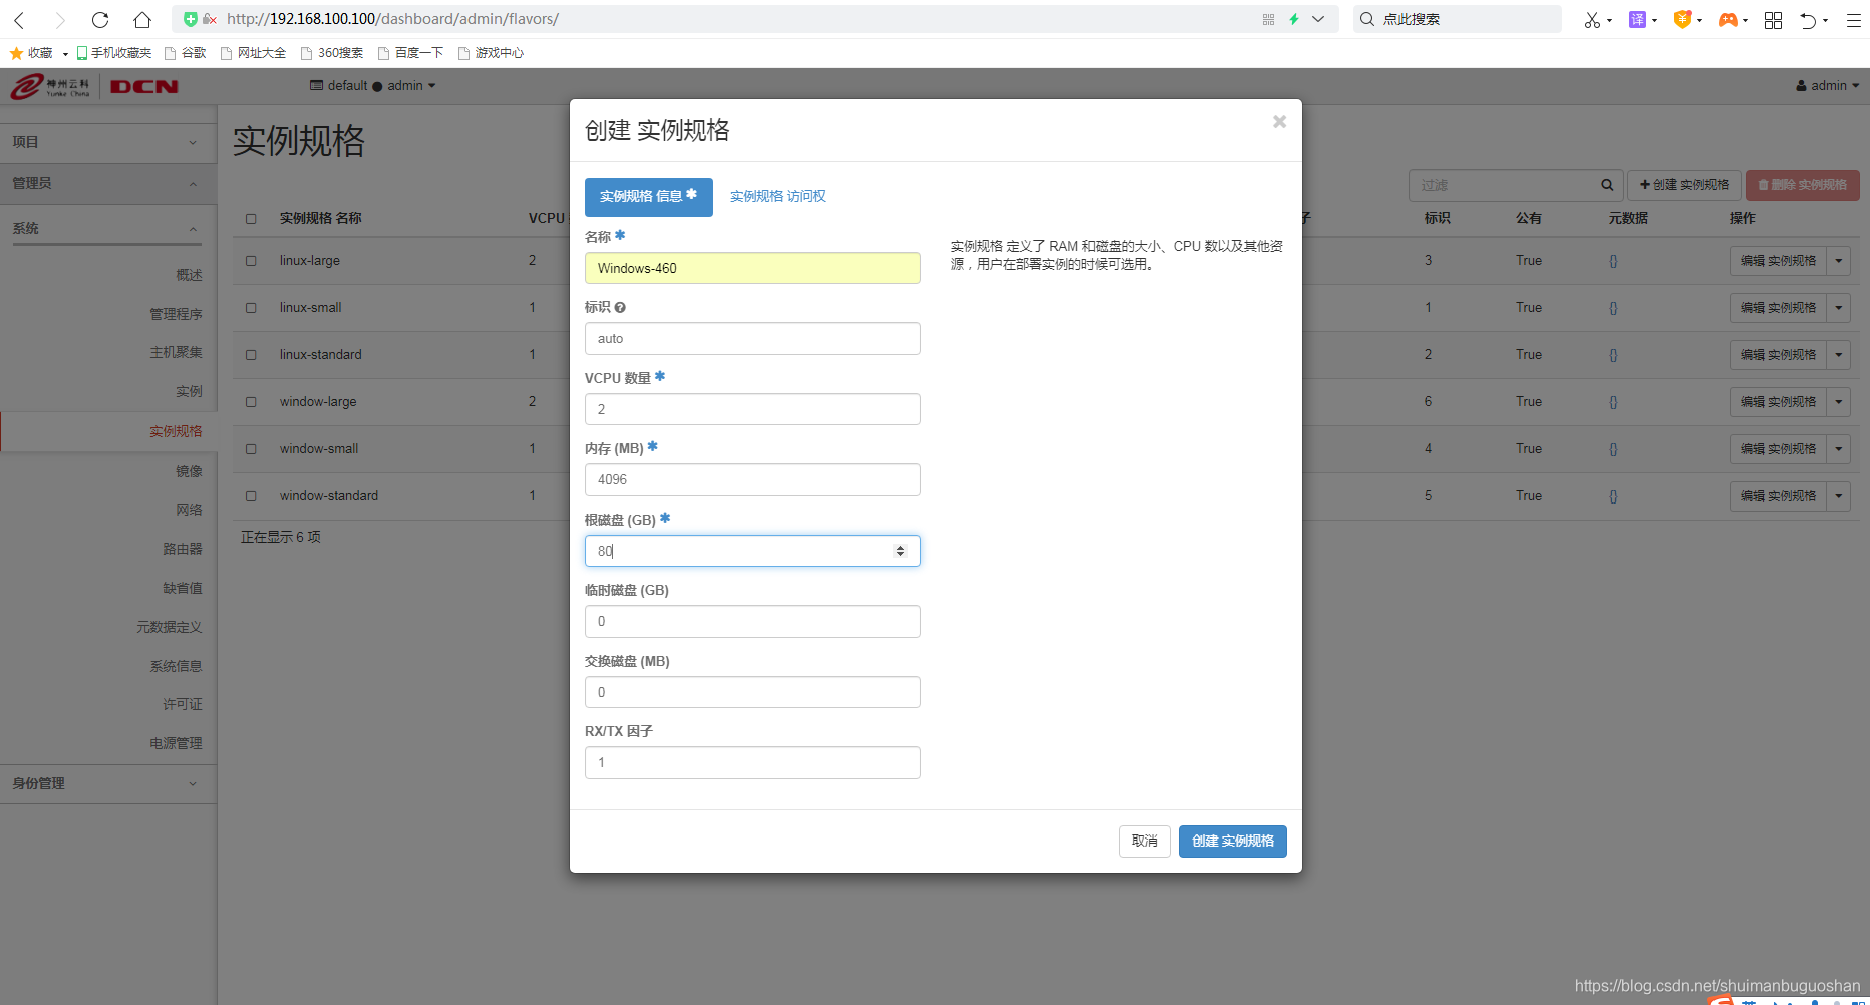Open 镜像 in the sidebar
The image size is (1870, 1005).
(189, 471)
